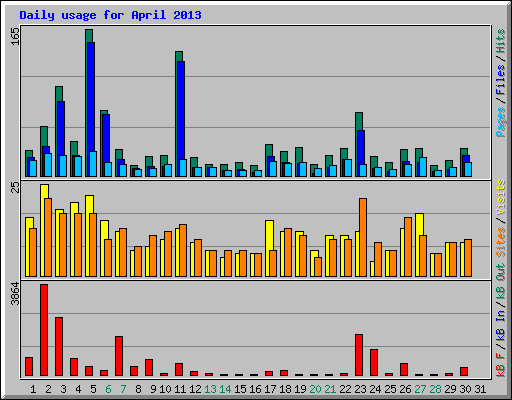Select the orange sites bar for day 26
The height and width of the screenshot is (400, 512).
point(408,247)
